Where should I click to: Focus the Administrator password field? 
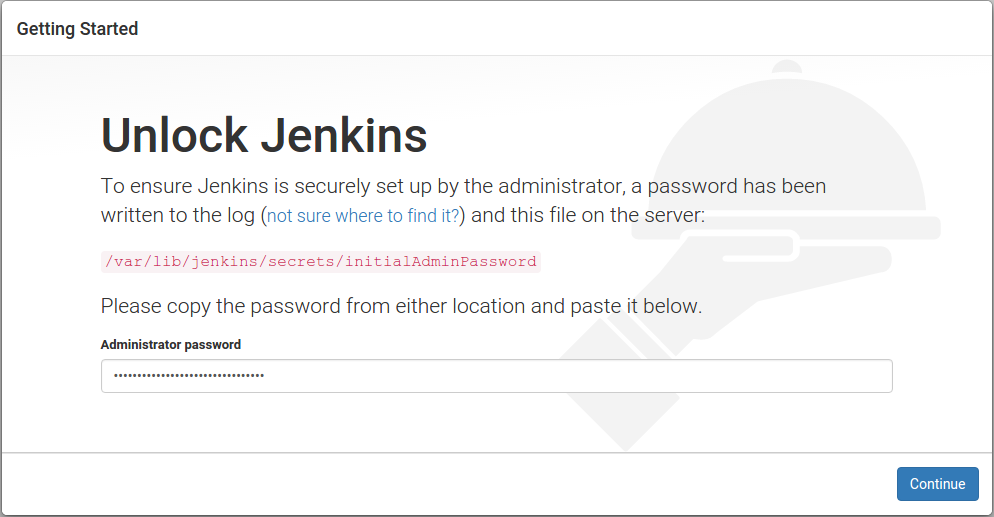(x=496, y=376)
